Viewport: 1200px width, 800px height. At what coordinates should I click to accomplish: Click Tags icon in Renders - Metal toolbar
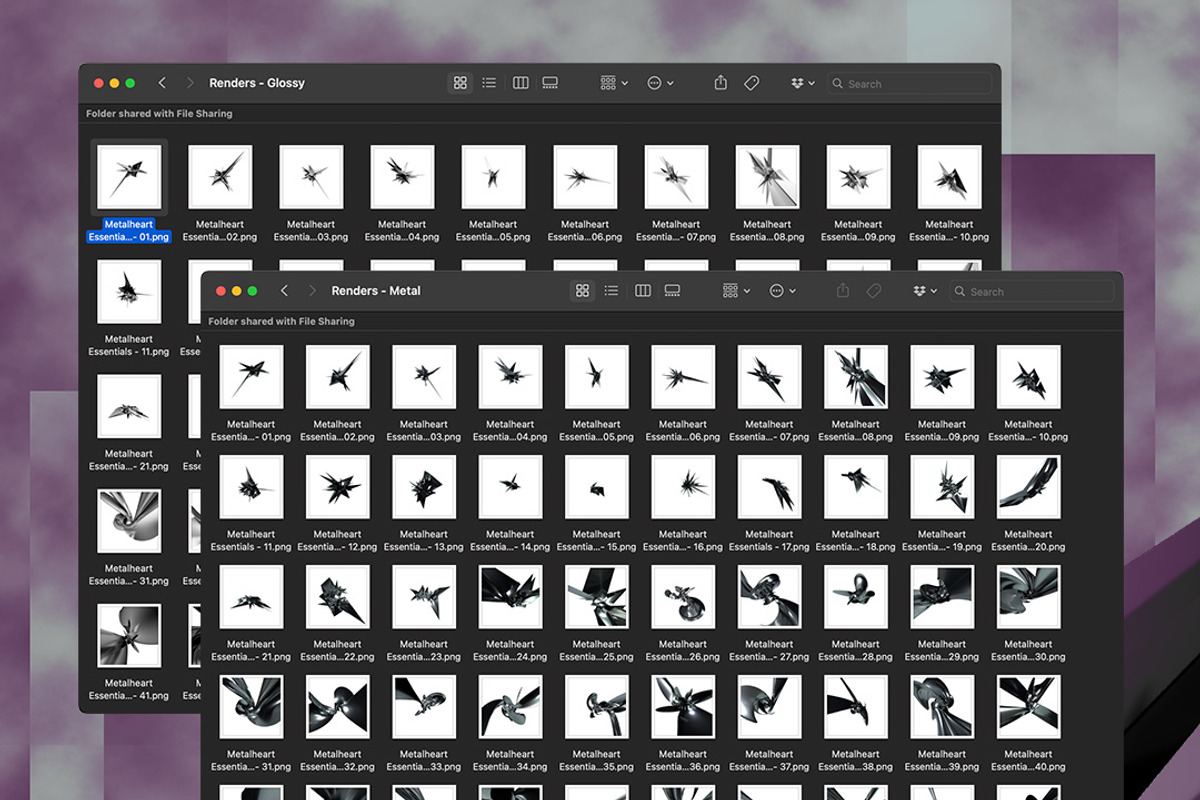point(874,291)
